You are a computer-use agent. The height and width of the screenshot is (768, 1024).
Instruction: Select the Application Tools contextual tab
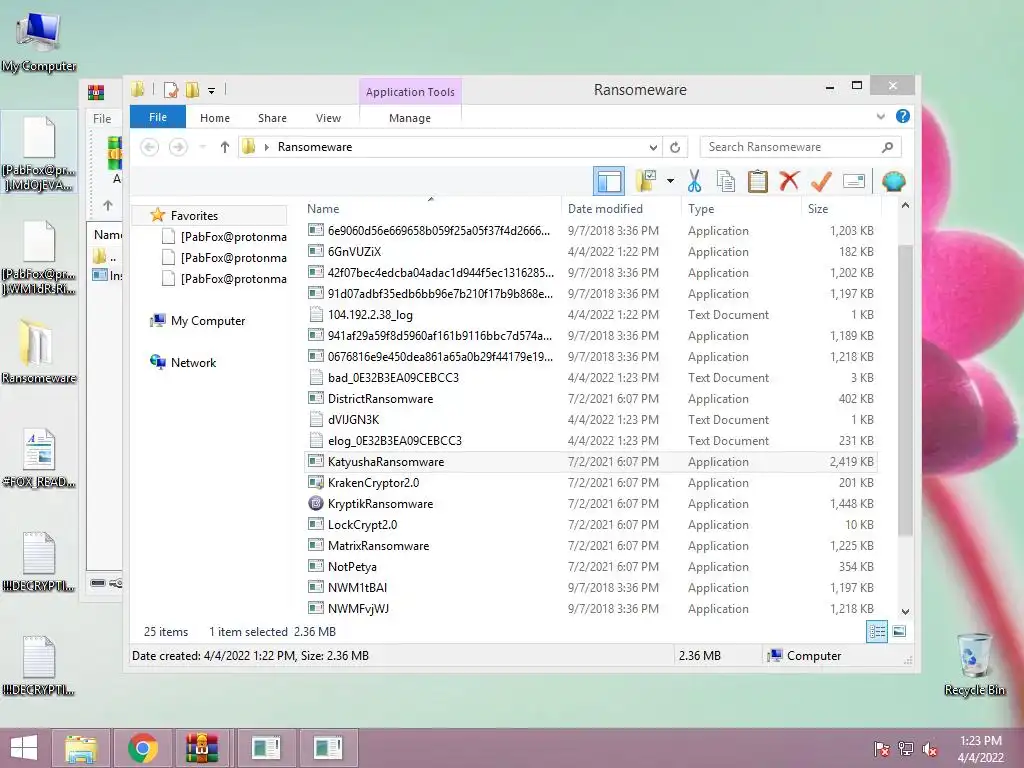pyautogui.click(x=410, y=92)
